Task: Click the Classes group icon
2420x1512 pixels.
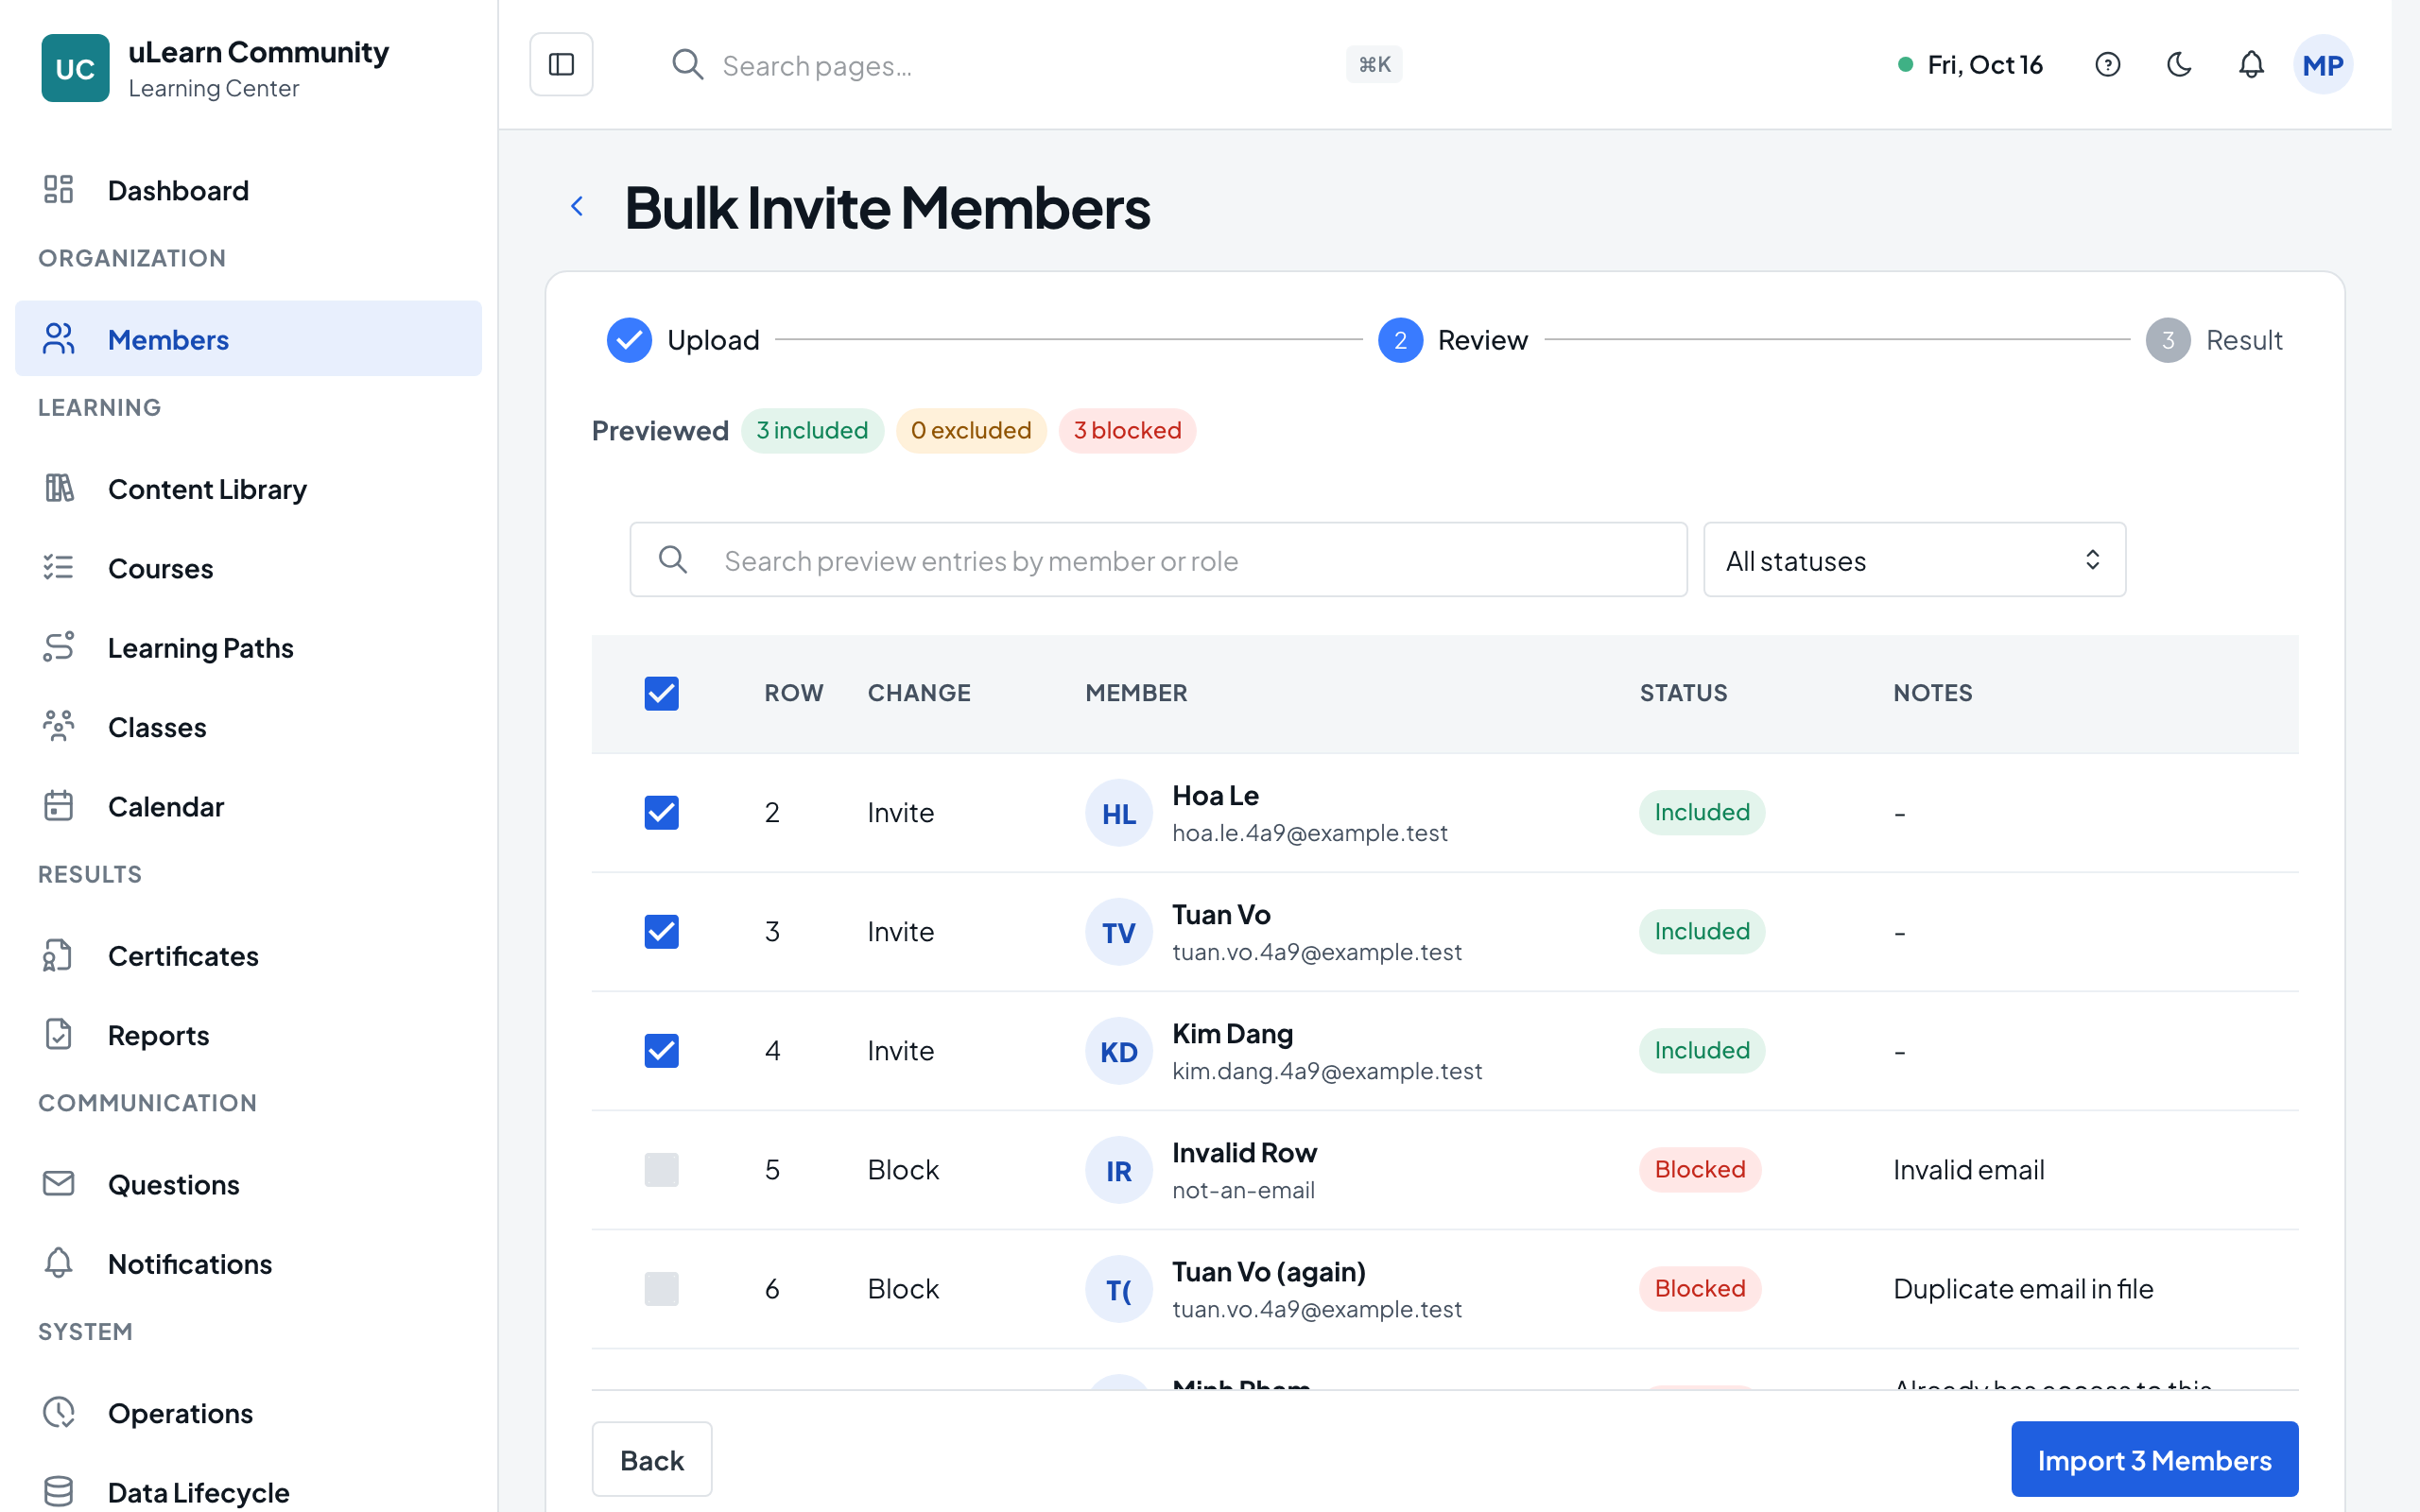Action: point(59,726)
